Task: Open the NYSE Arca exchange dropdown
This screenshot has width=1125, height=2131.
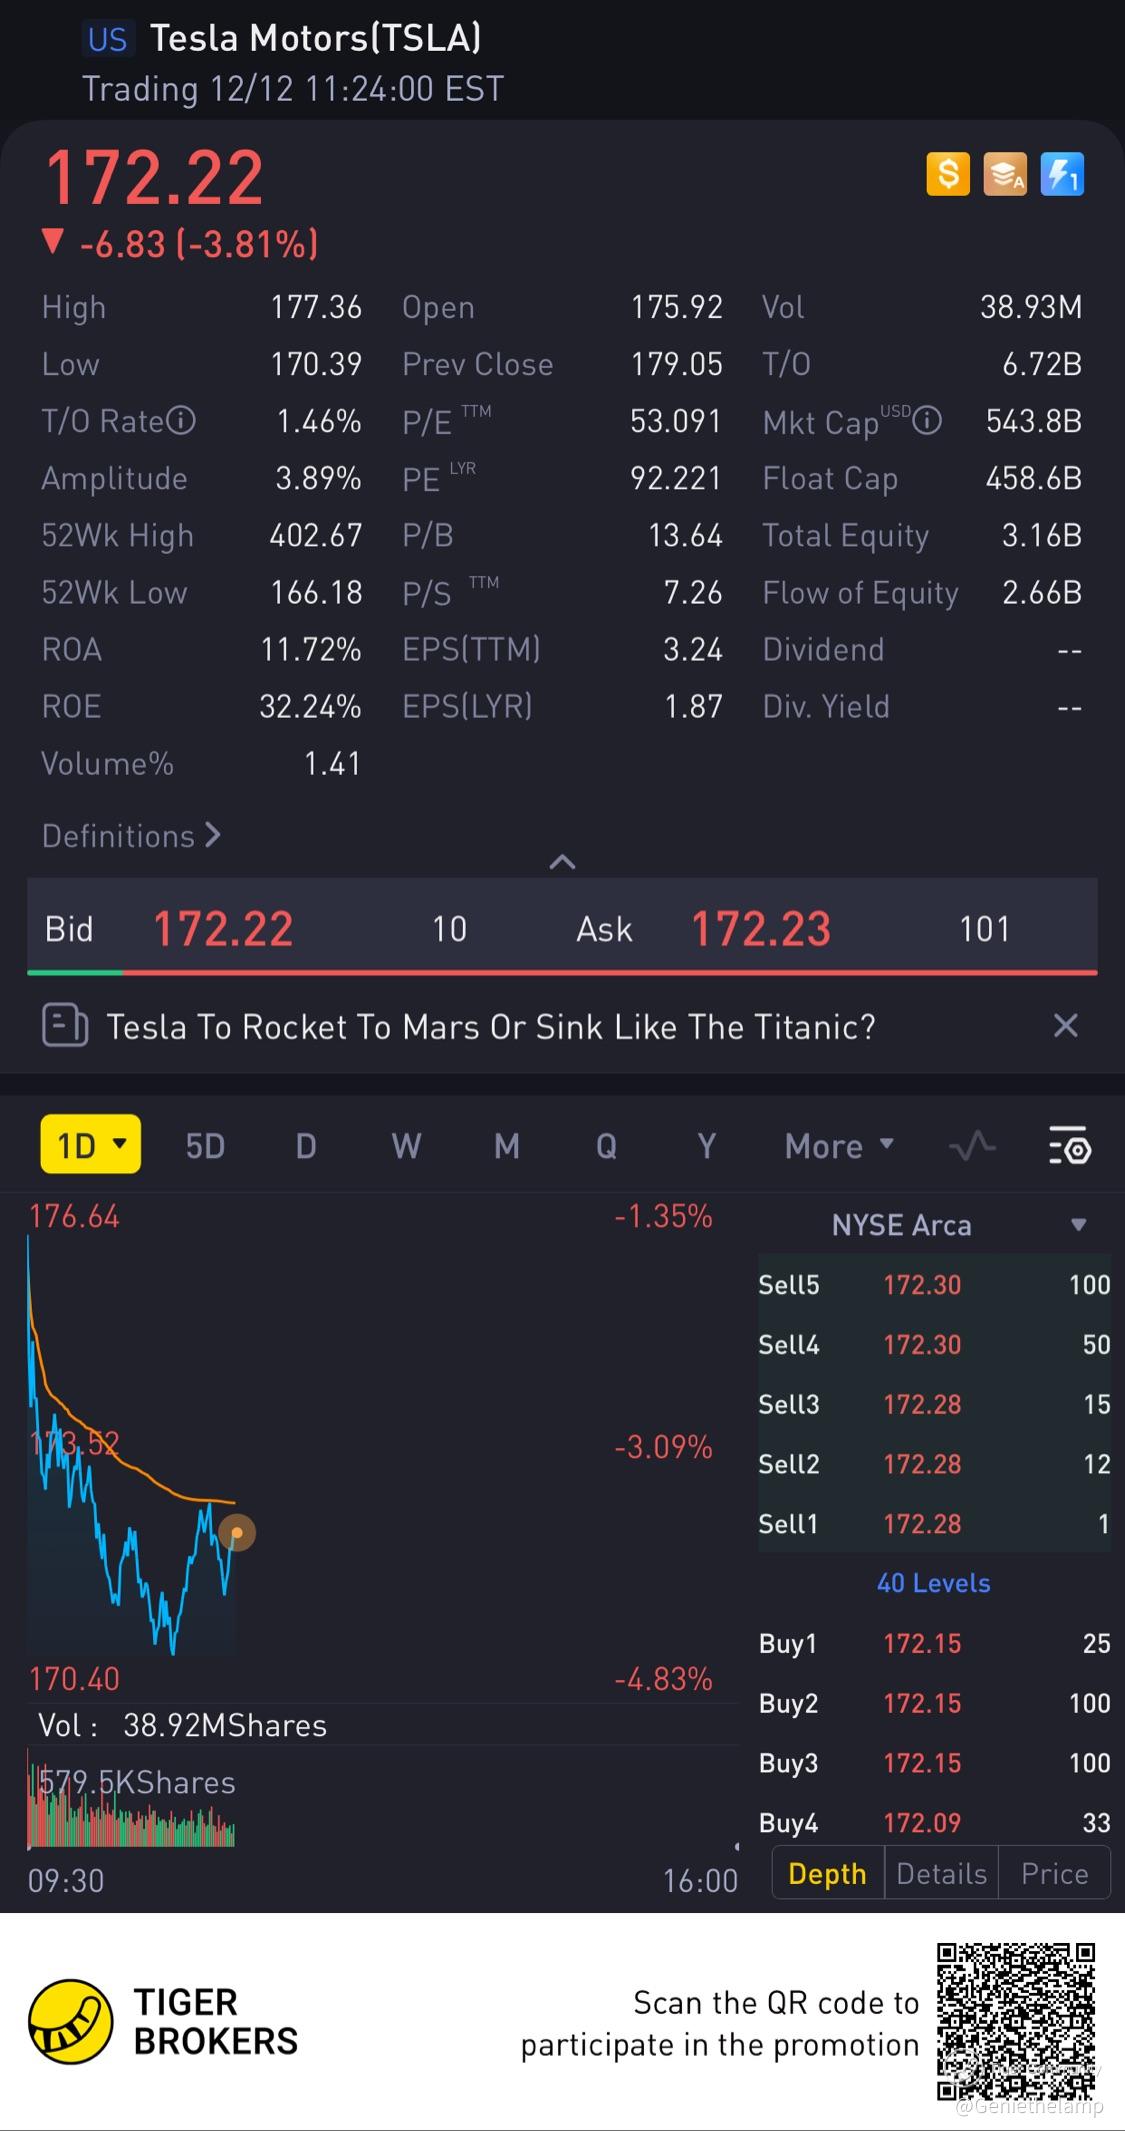Action: coord(959,1225)
